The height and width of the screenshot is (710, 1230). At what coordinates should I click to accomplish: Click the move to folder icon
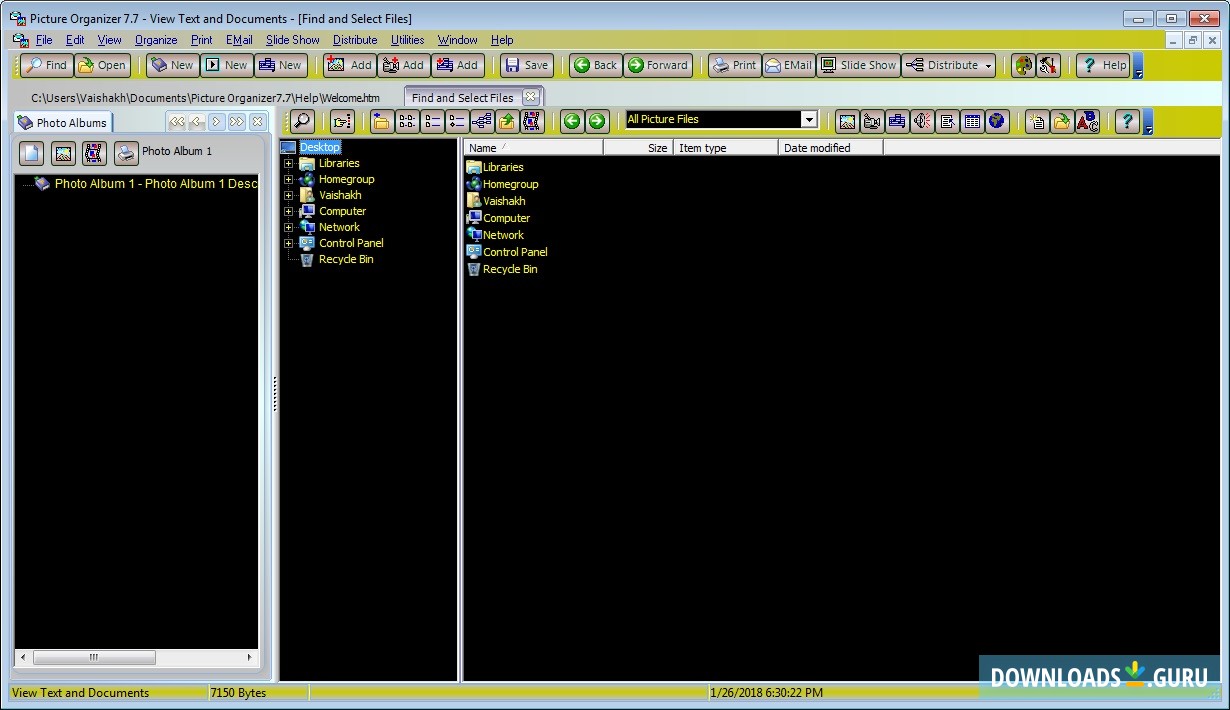[1062, 121]
